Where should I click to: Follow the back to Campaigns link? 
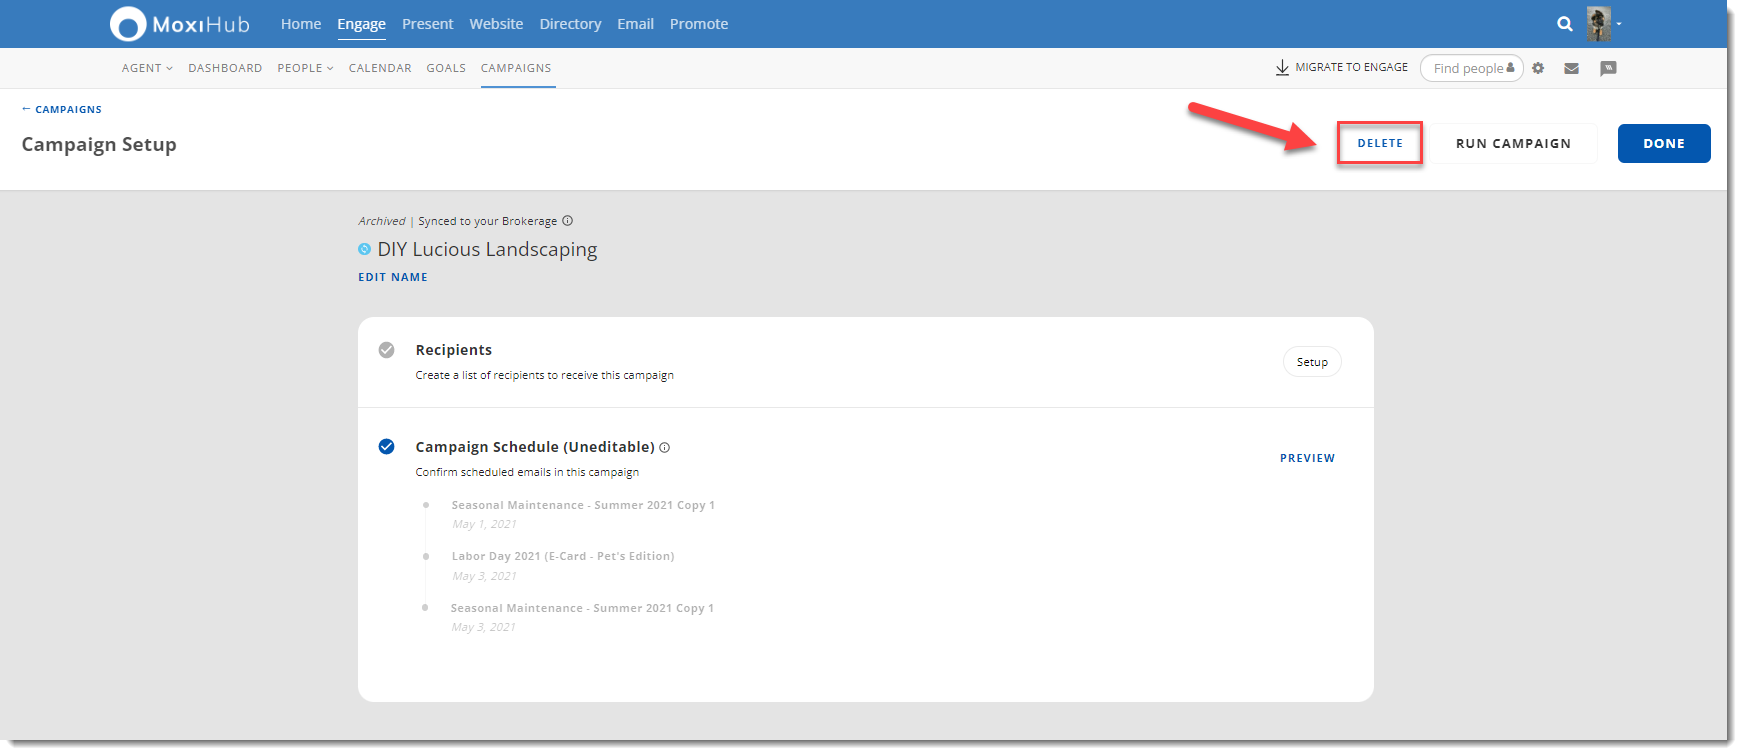[62, 109]
